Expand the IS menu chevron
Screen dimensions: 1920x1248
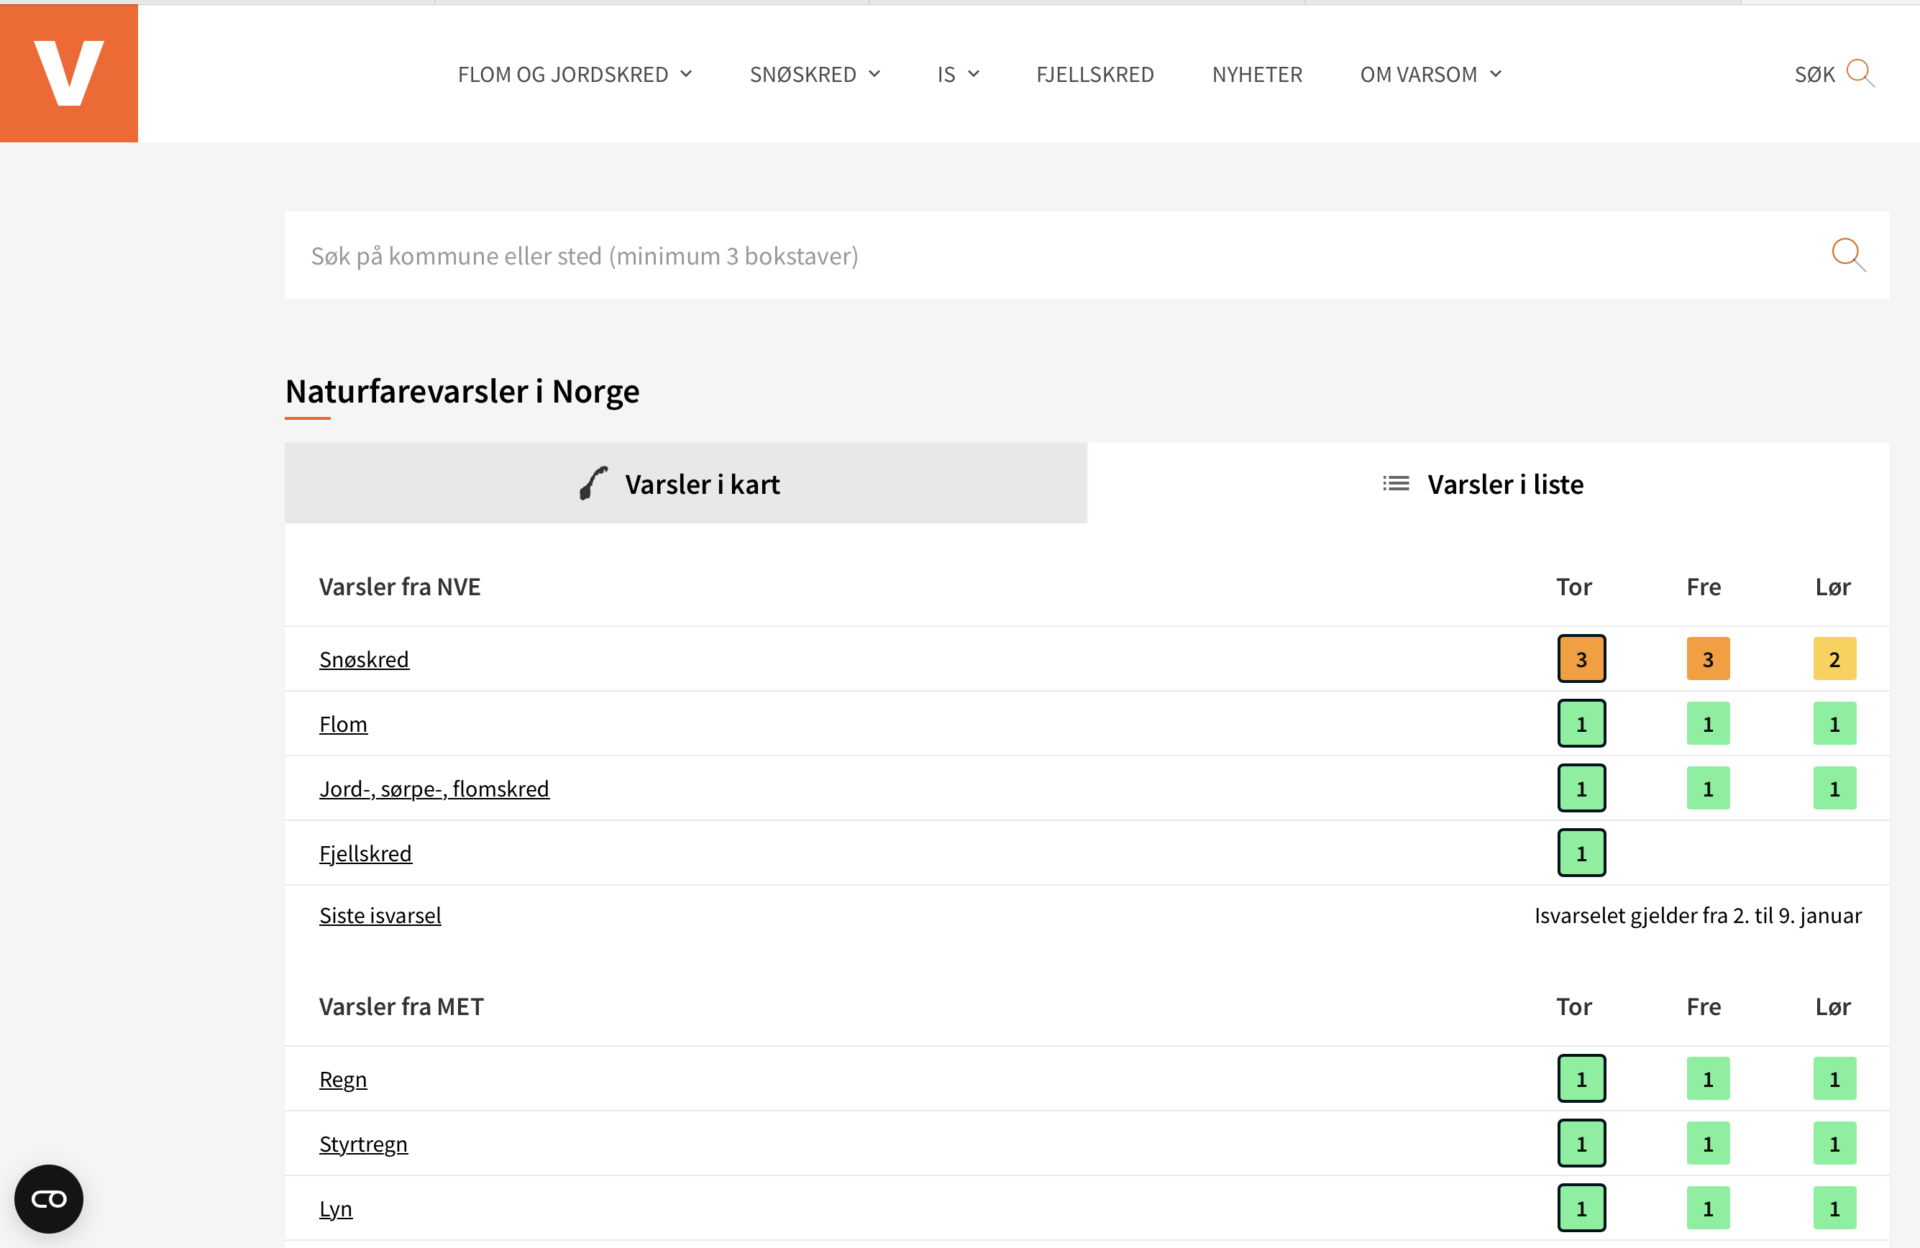(973, 75)
